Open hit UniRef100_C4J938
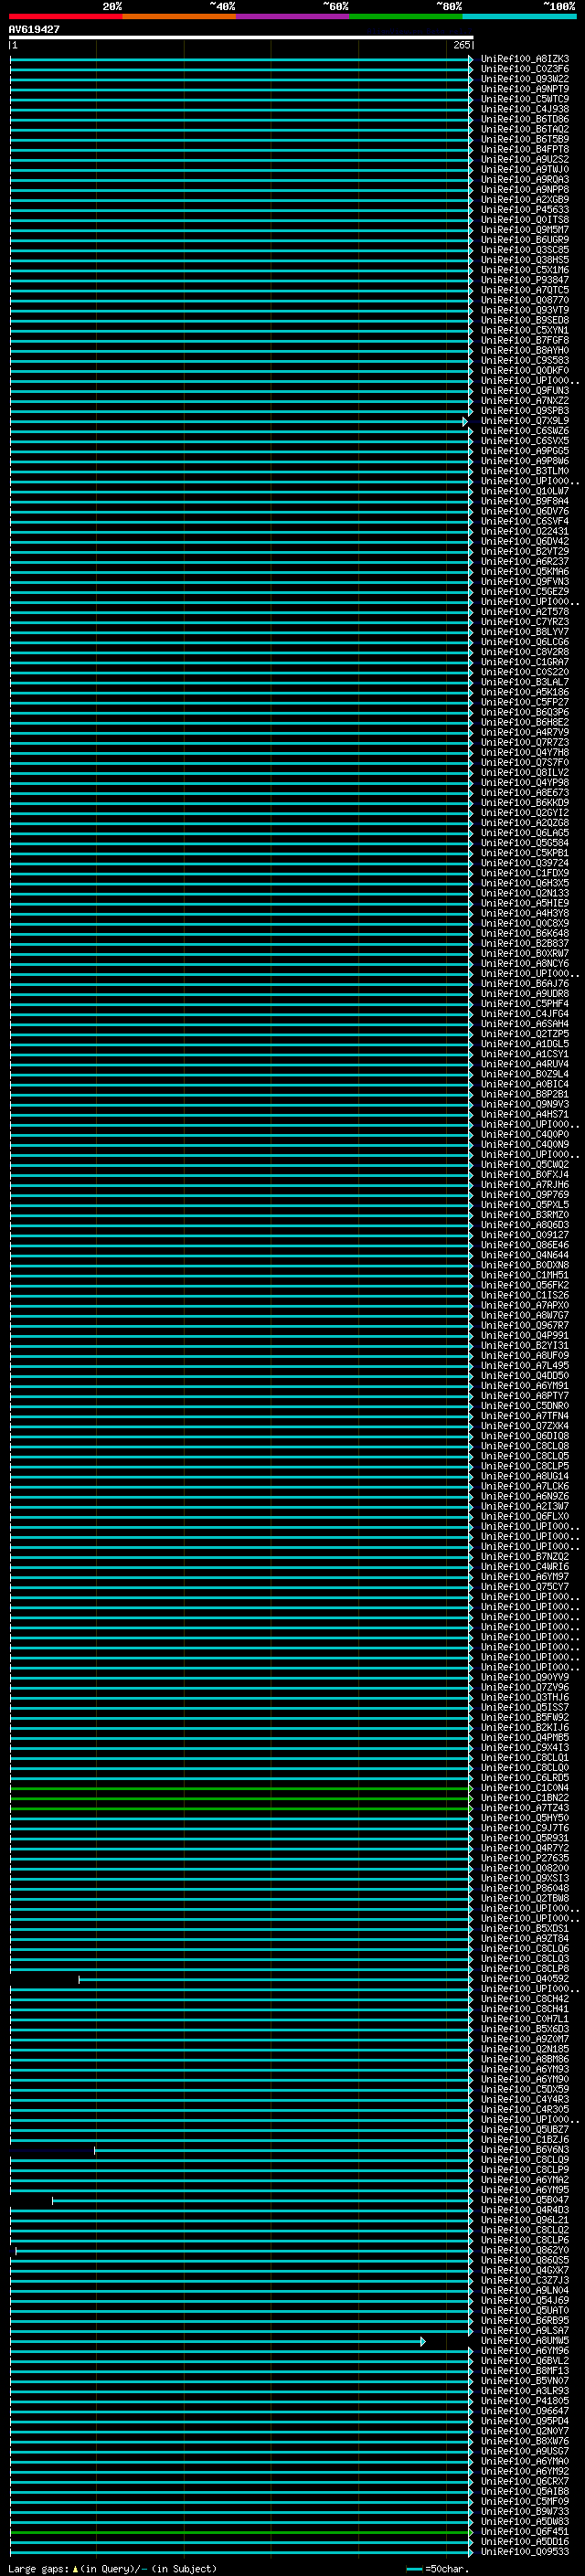 click(x=525, y=109)
